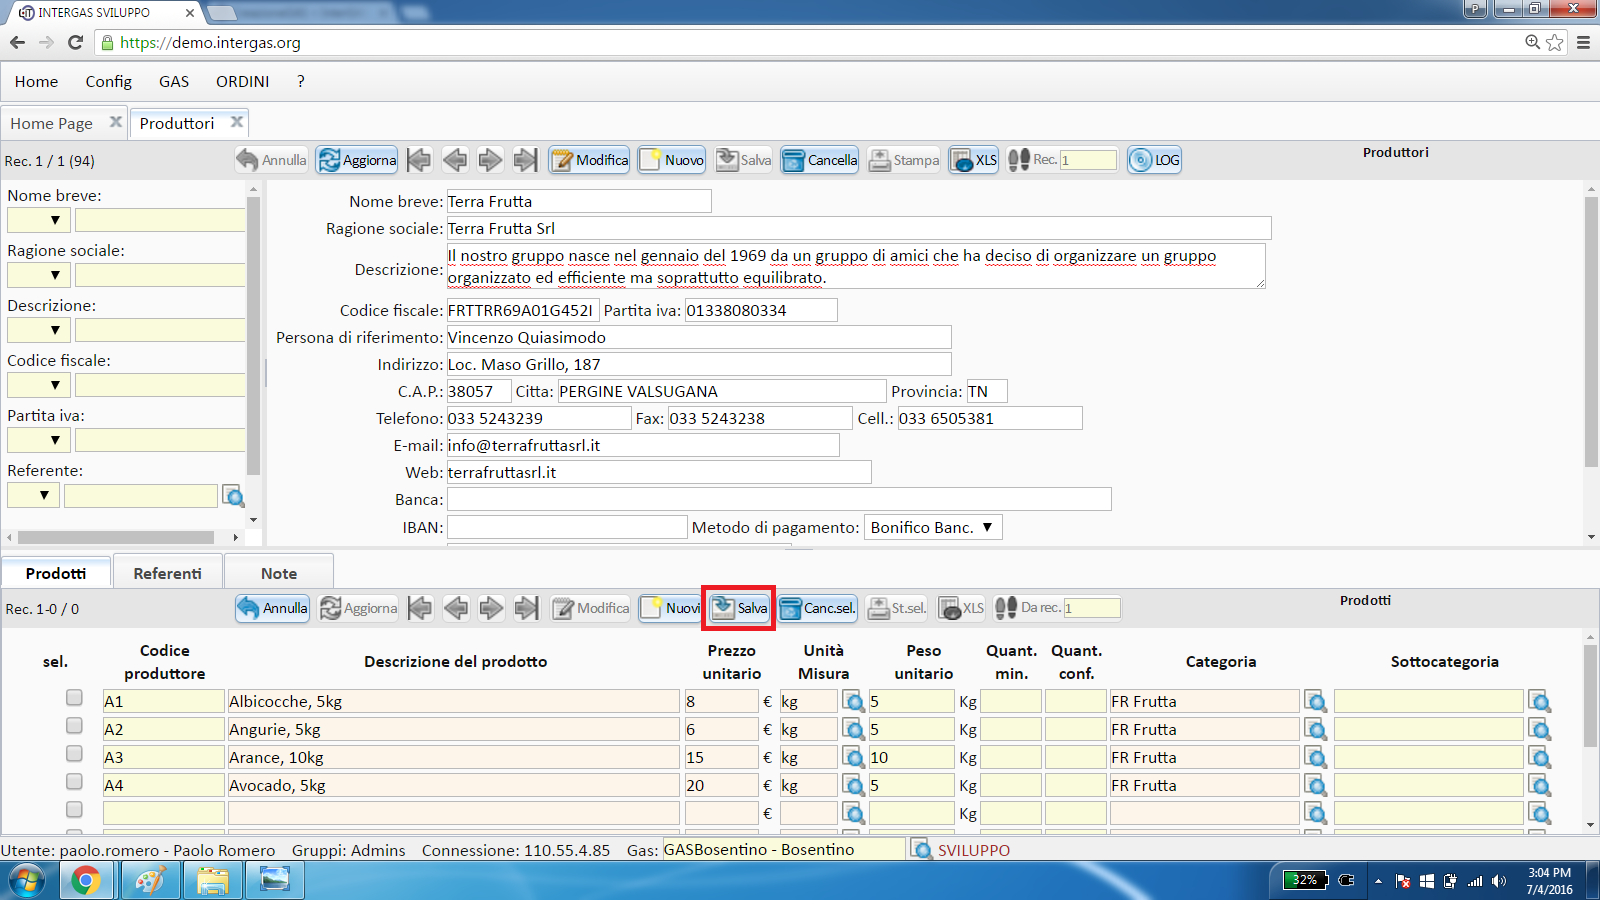Image resolution: width=1600 pixels, height=900 pixels.
Task: Click Nuovo in the Prodotti toolbar
Action: click(x=670, y=608)
